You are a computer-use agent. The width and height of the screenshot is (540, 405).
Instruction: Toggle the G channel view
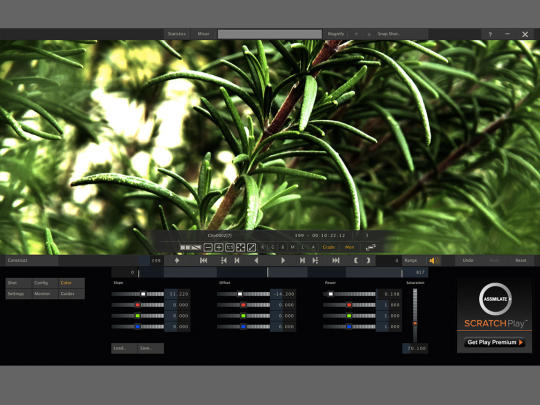tap(273, 247)
